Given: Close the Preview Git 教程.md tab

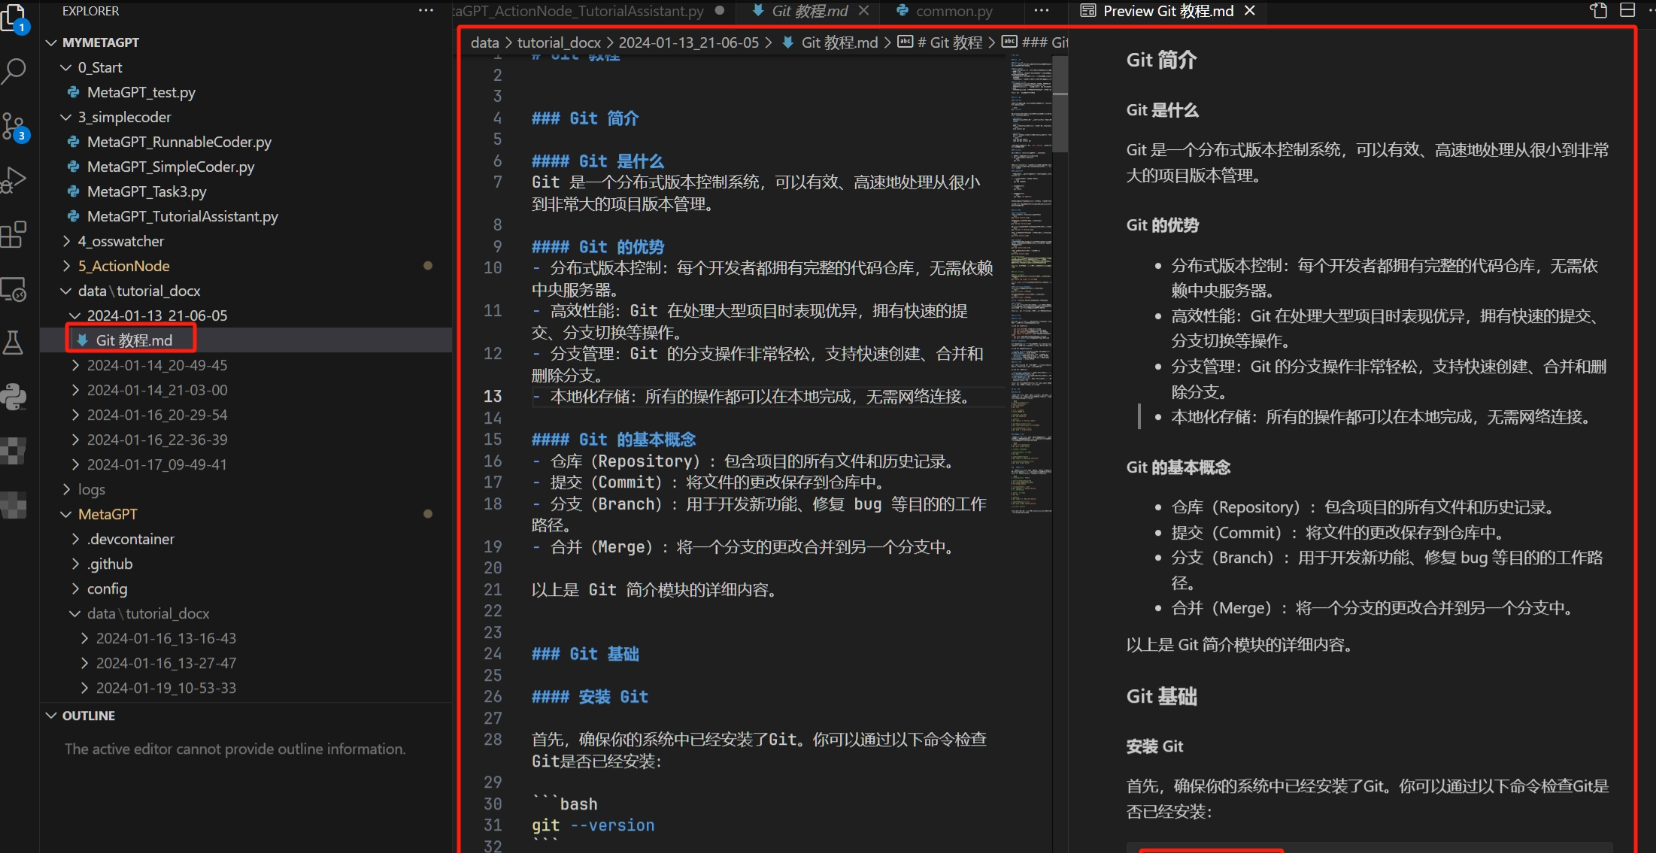Looking at the screenshot, I should click(1250, 11).
